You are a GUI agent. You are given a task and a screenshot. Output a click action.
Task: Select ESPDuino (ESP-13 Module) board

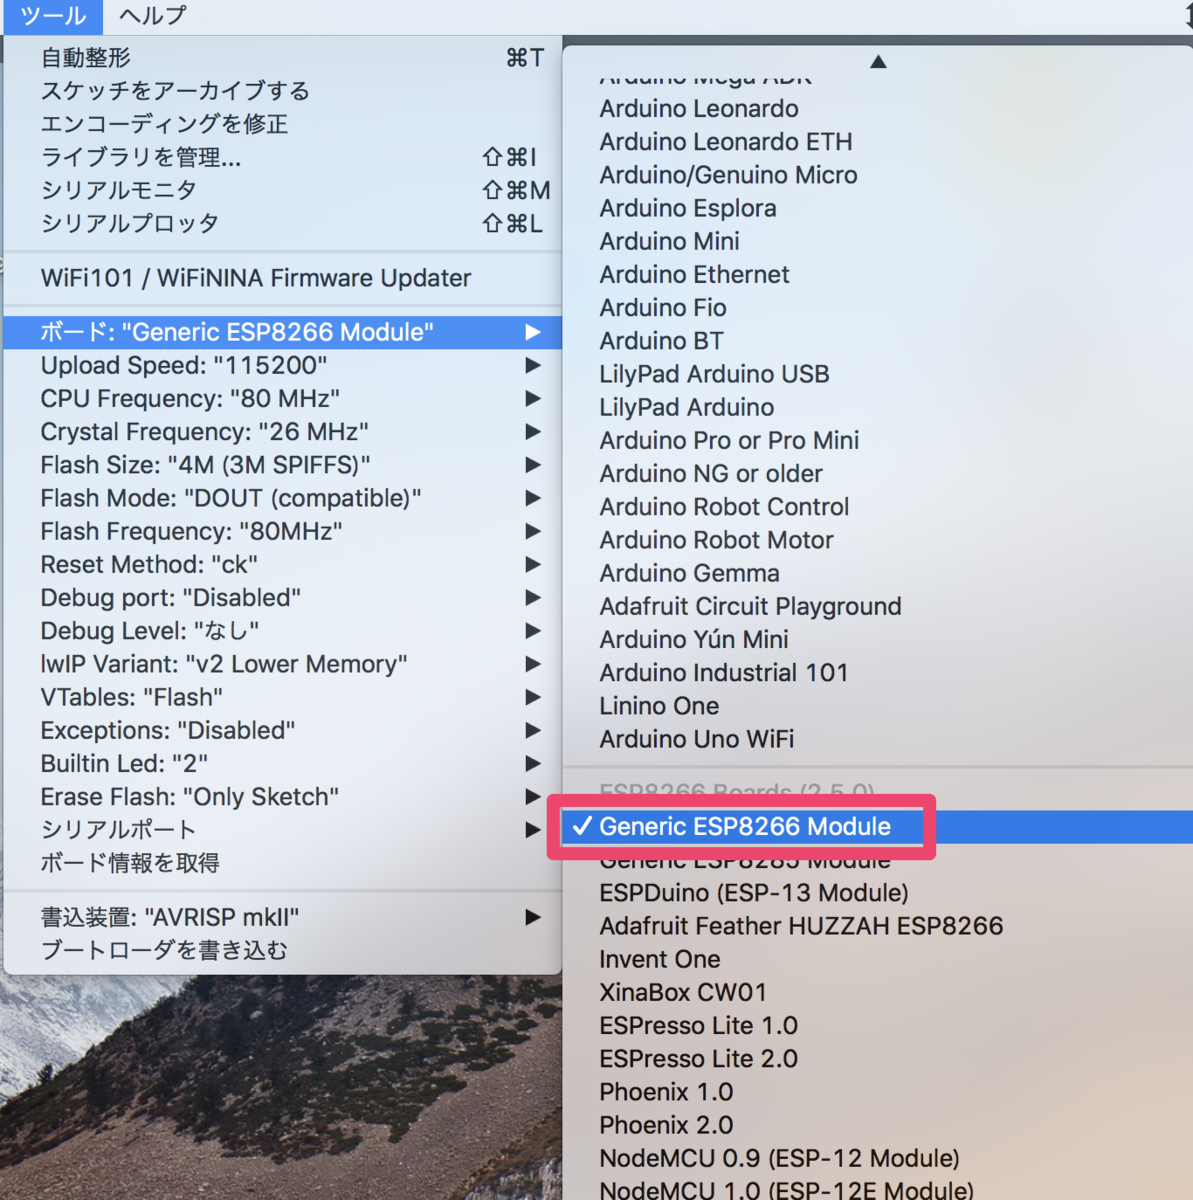coord(878,892)
